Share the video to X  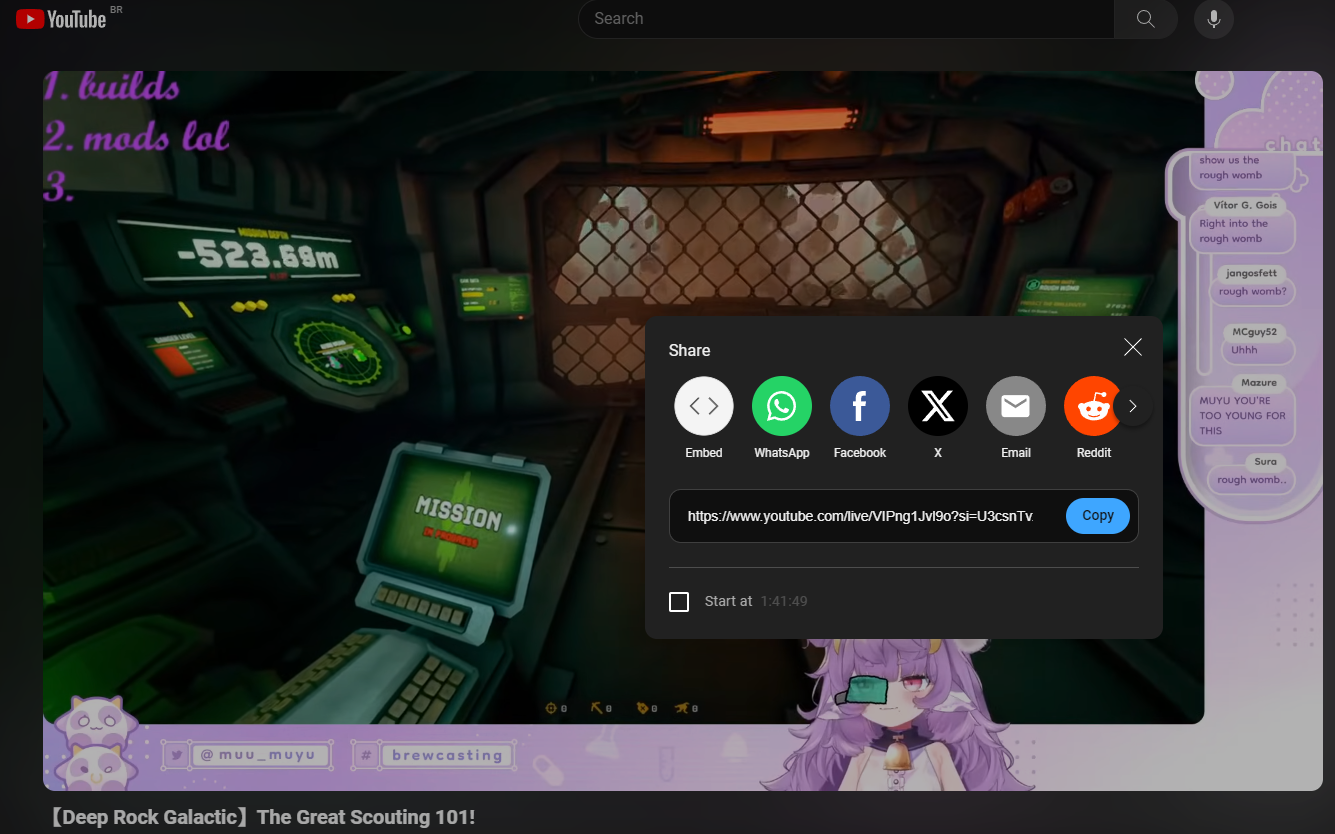(937, 406)
